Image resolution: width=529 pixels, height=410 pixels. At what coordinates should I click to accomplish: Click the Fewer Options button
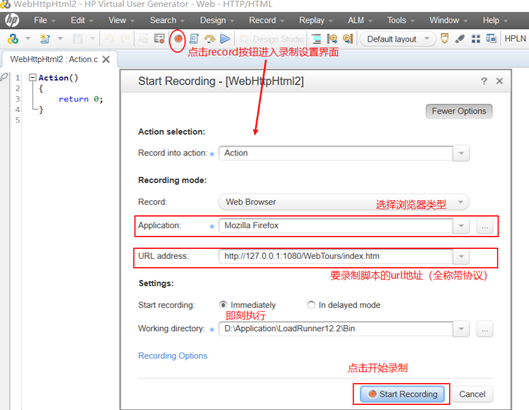tap(459, 111)
